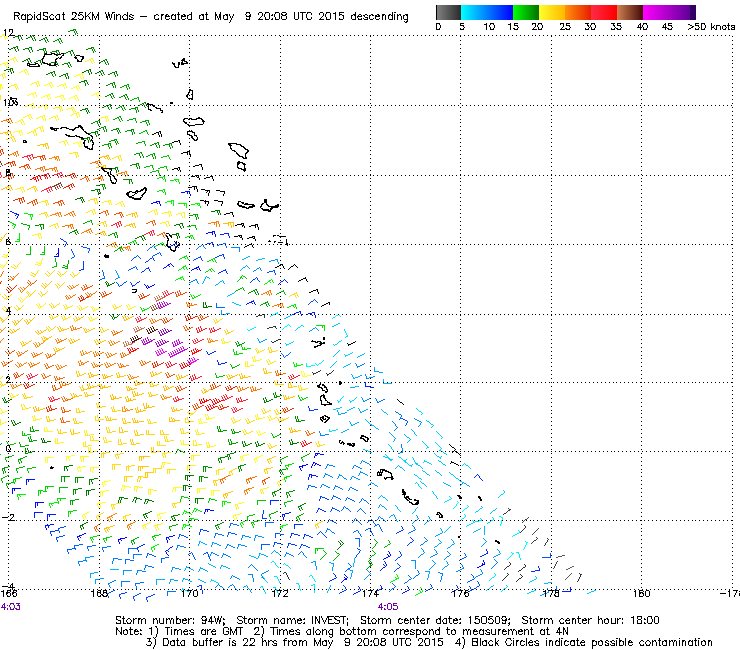Click the 'Storm number: 94W' text

170,620
